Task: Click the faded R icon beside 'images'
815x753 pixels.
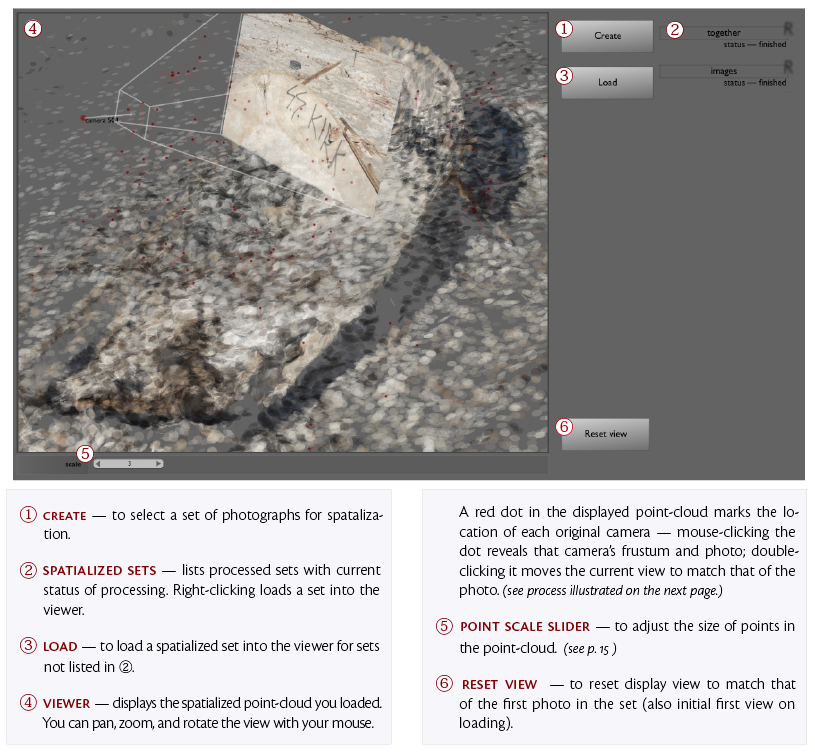Action: tap(788, 67)
